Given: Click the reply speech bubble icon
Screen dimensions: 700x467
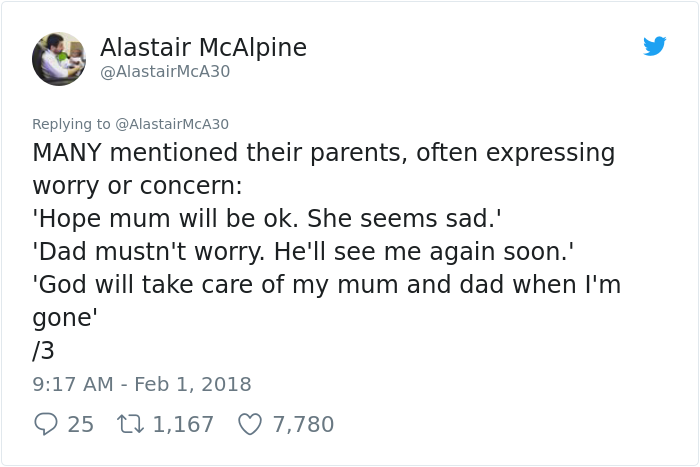Looking at the screenshot, I should pos(46,424).
